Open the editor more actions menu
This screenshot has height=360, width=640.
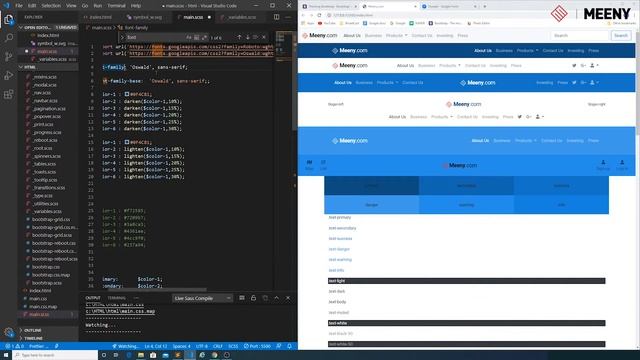point(288,17)
